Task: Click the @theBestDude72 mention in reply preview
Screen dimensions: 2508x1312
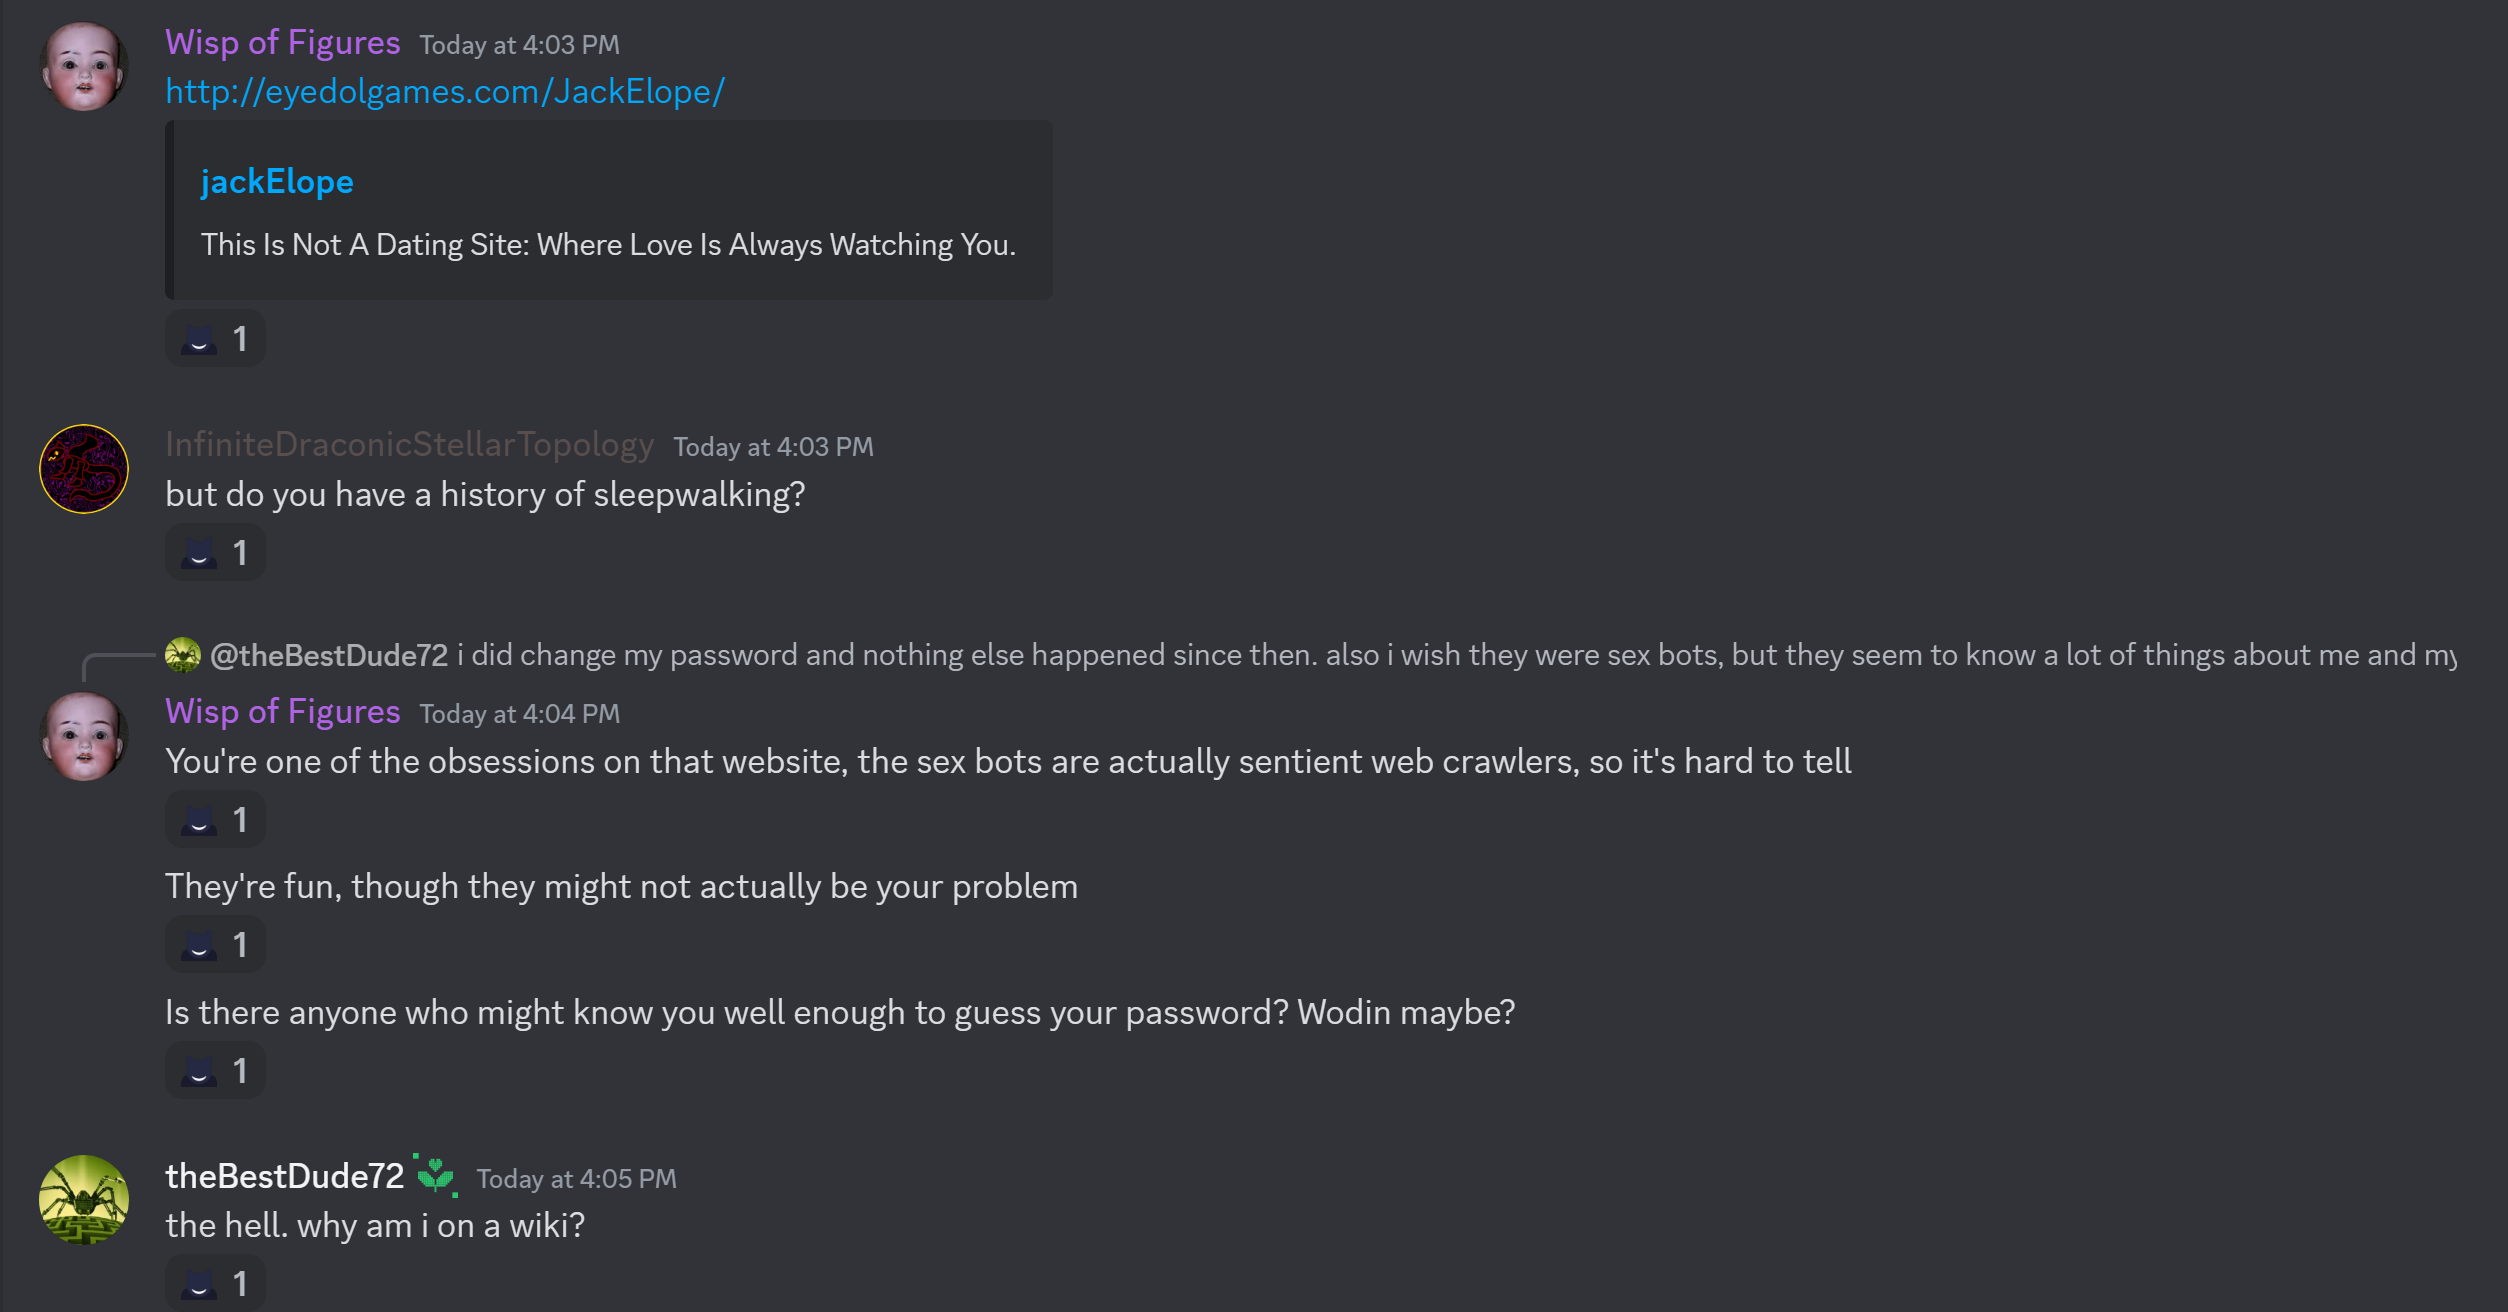Action: click(x=329, y=655)
